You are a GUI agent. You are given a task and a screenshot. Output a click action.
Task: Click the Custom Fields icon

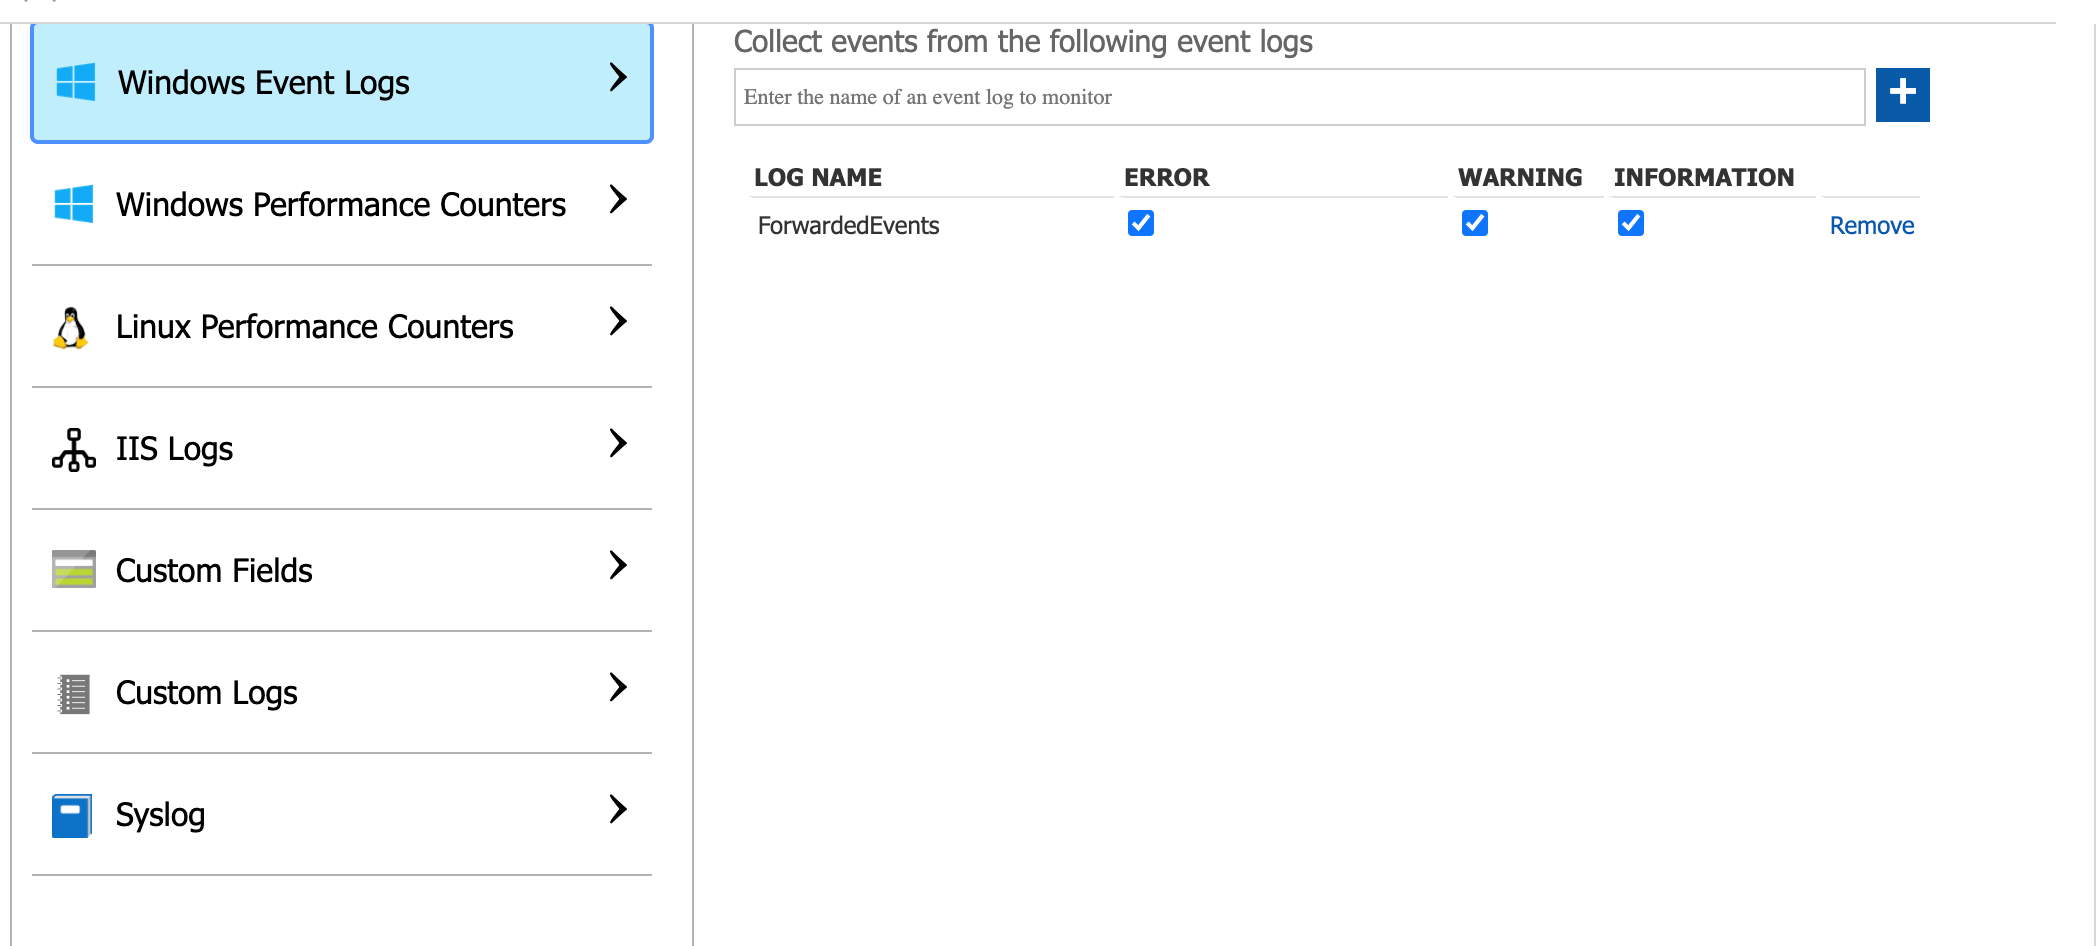(x=74, y=569)
